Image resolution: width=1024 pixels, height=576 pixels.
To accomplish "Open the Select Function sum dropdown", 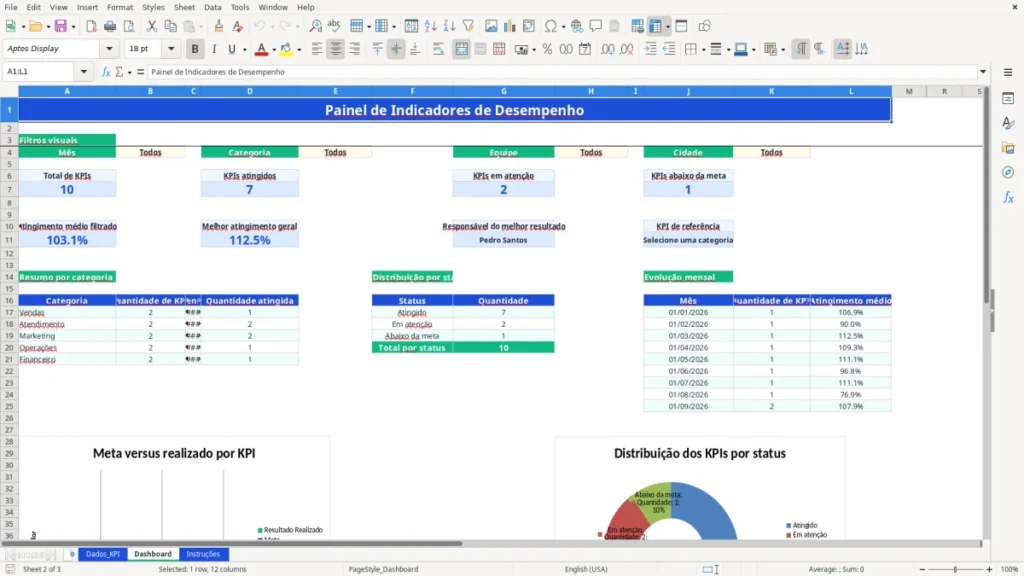I will point(129,72).
